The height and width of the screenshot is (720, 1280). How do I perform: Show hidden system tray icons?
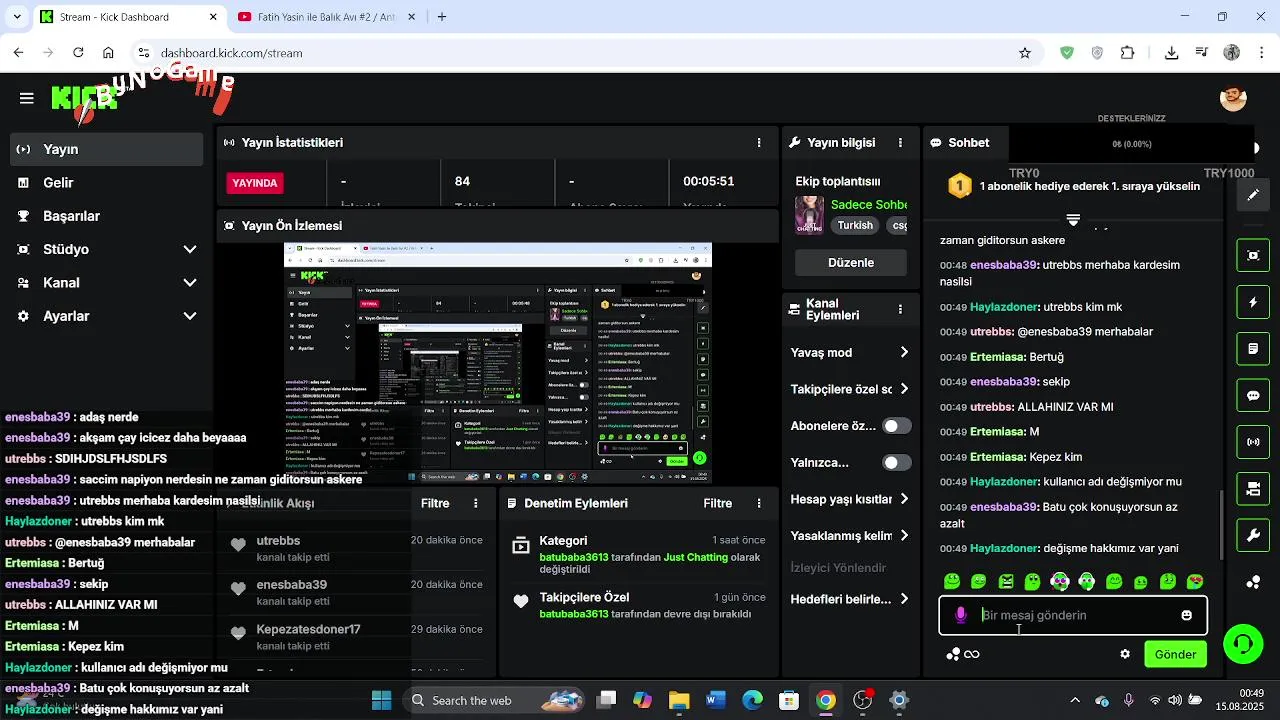(1075, 700)
